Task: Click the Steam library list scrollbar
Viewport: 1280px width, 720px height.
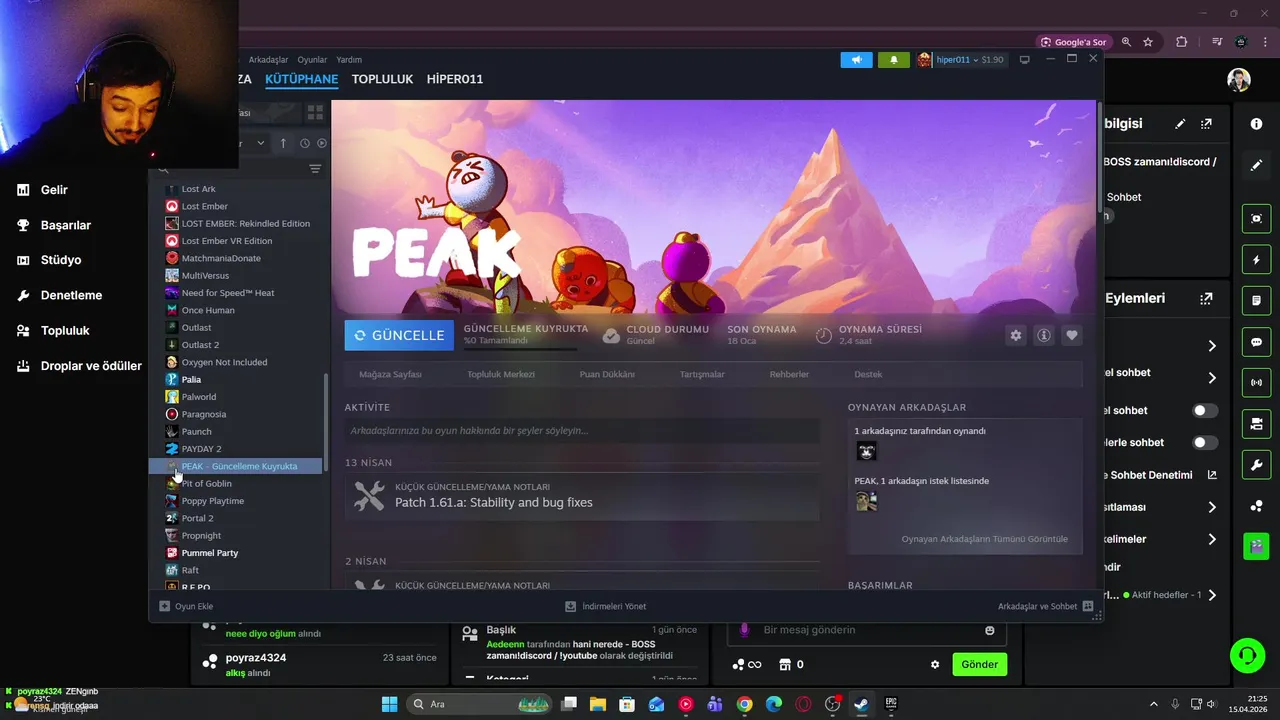Action: point(325,423)
